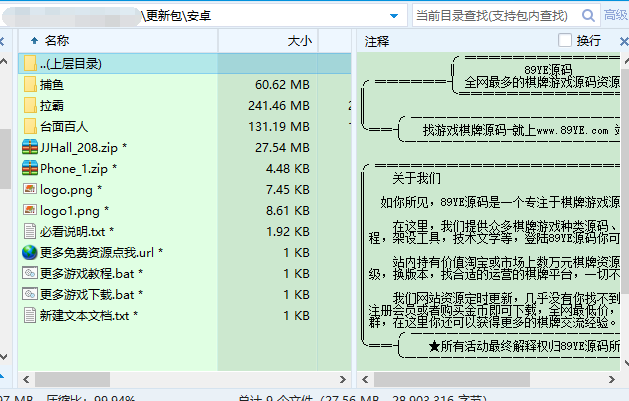Click the up arrow beside 名称 header
The height and width of the screenshot is (401, 629).
tap(34, 41)
